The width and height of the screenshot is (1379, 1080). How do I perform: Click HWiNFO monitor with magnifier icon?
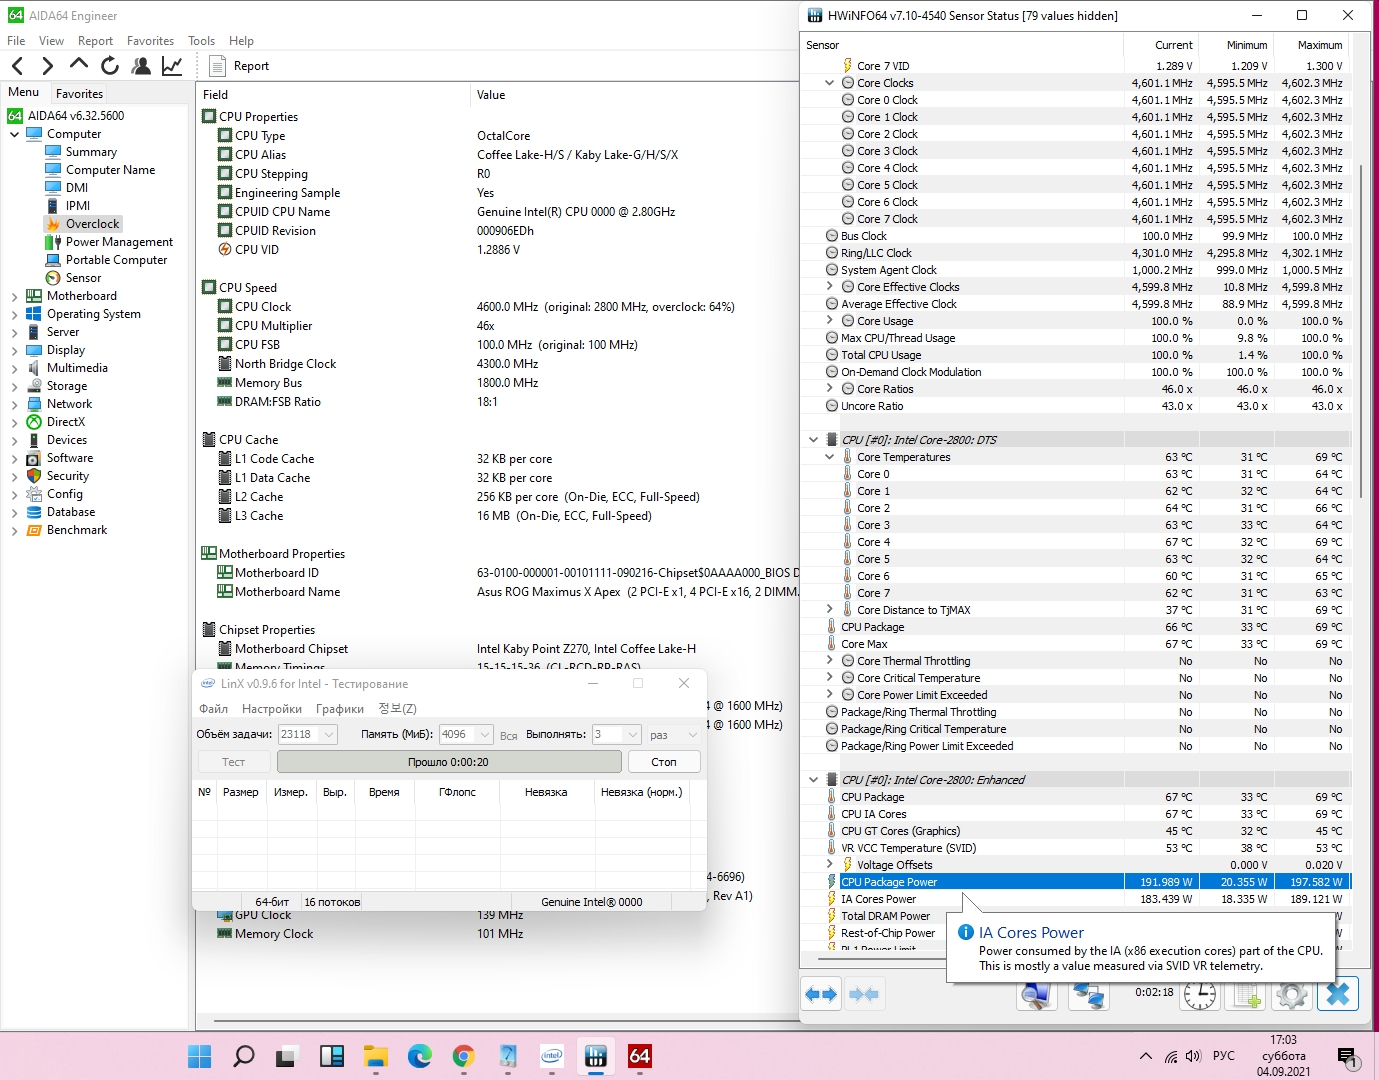(1036, 995)
